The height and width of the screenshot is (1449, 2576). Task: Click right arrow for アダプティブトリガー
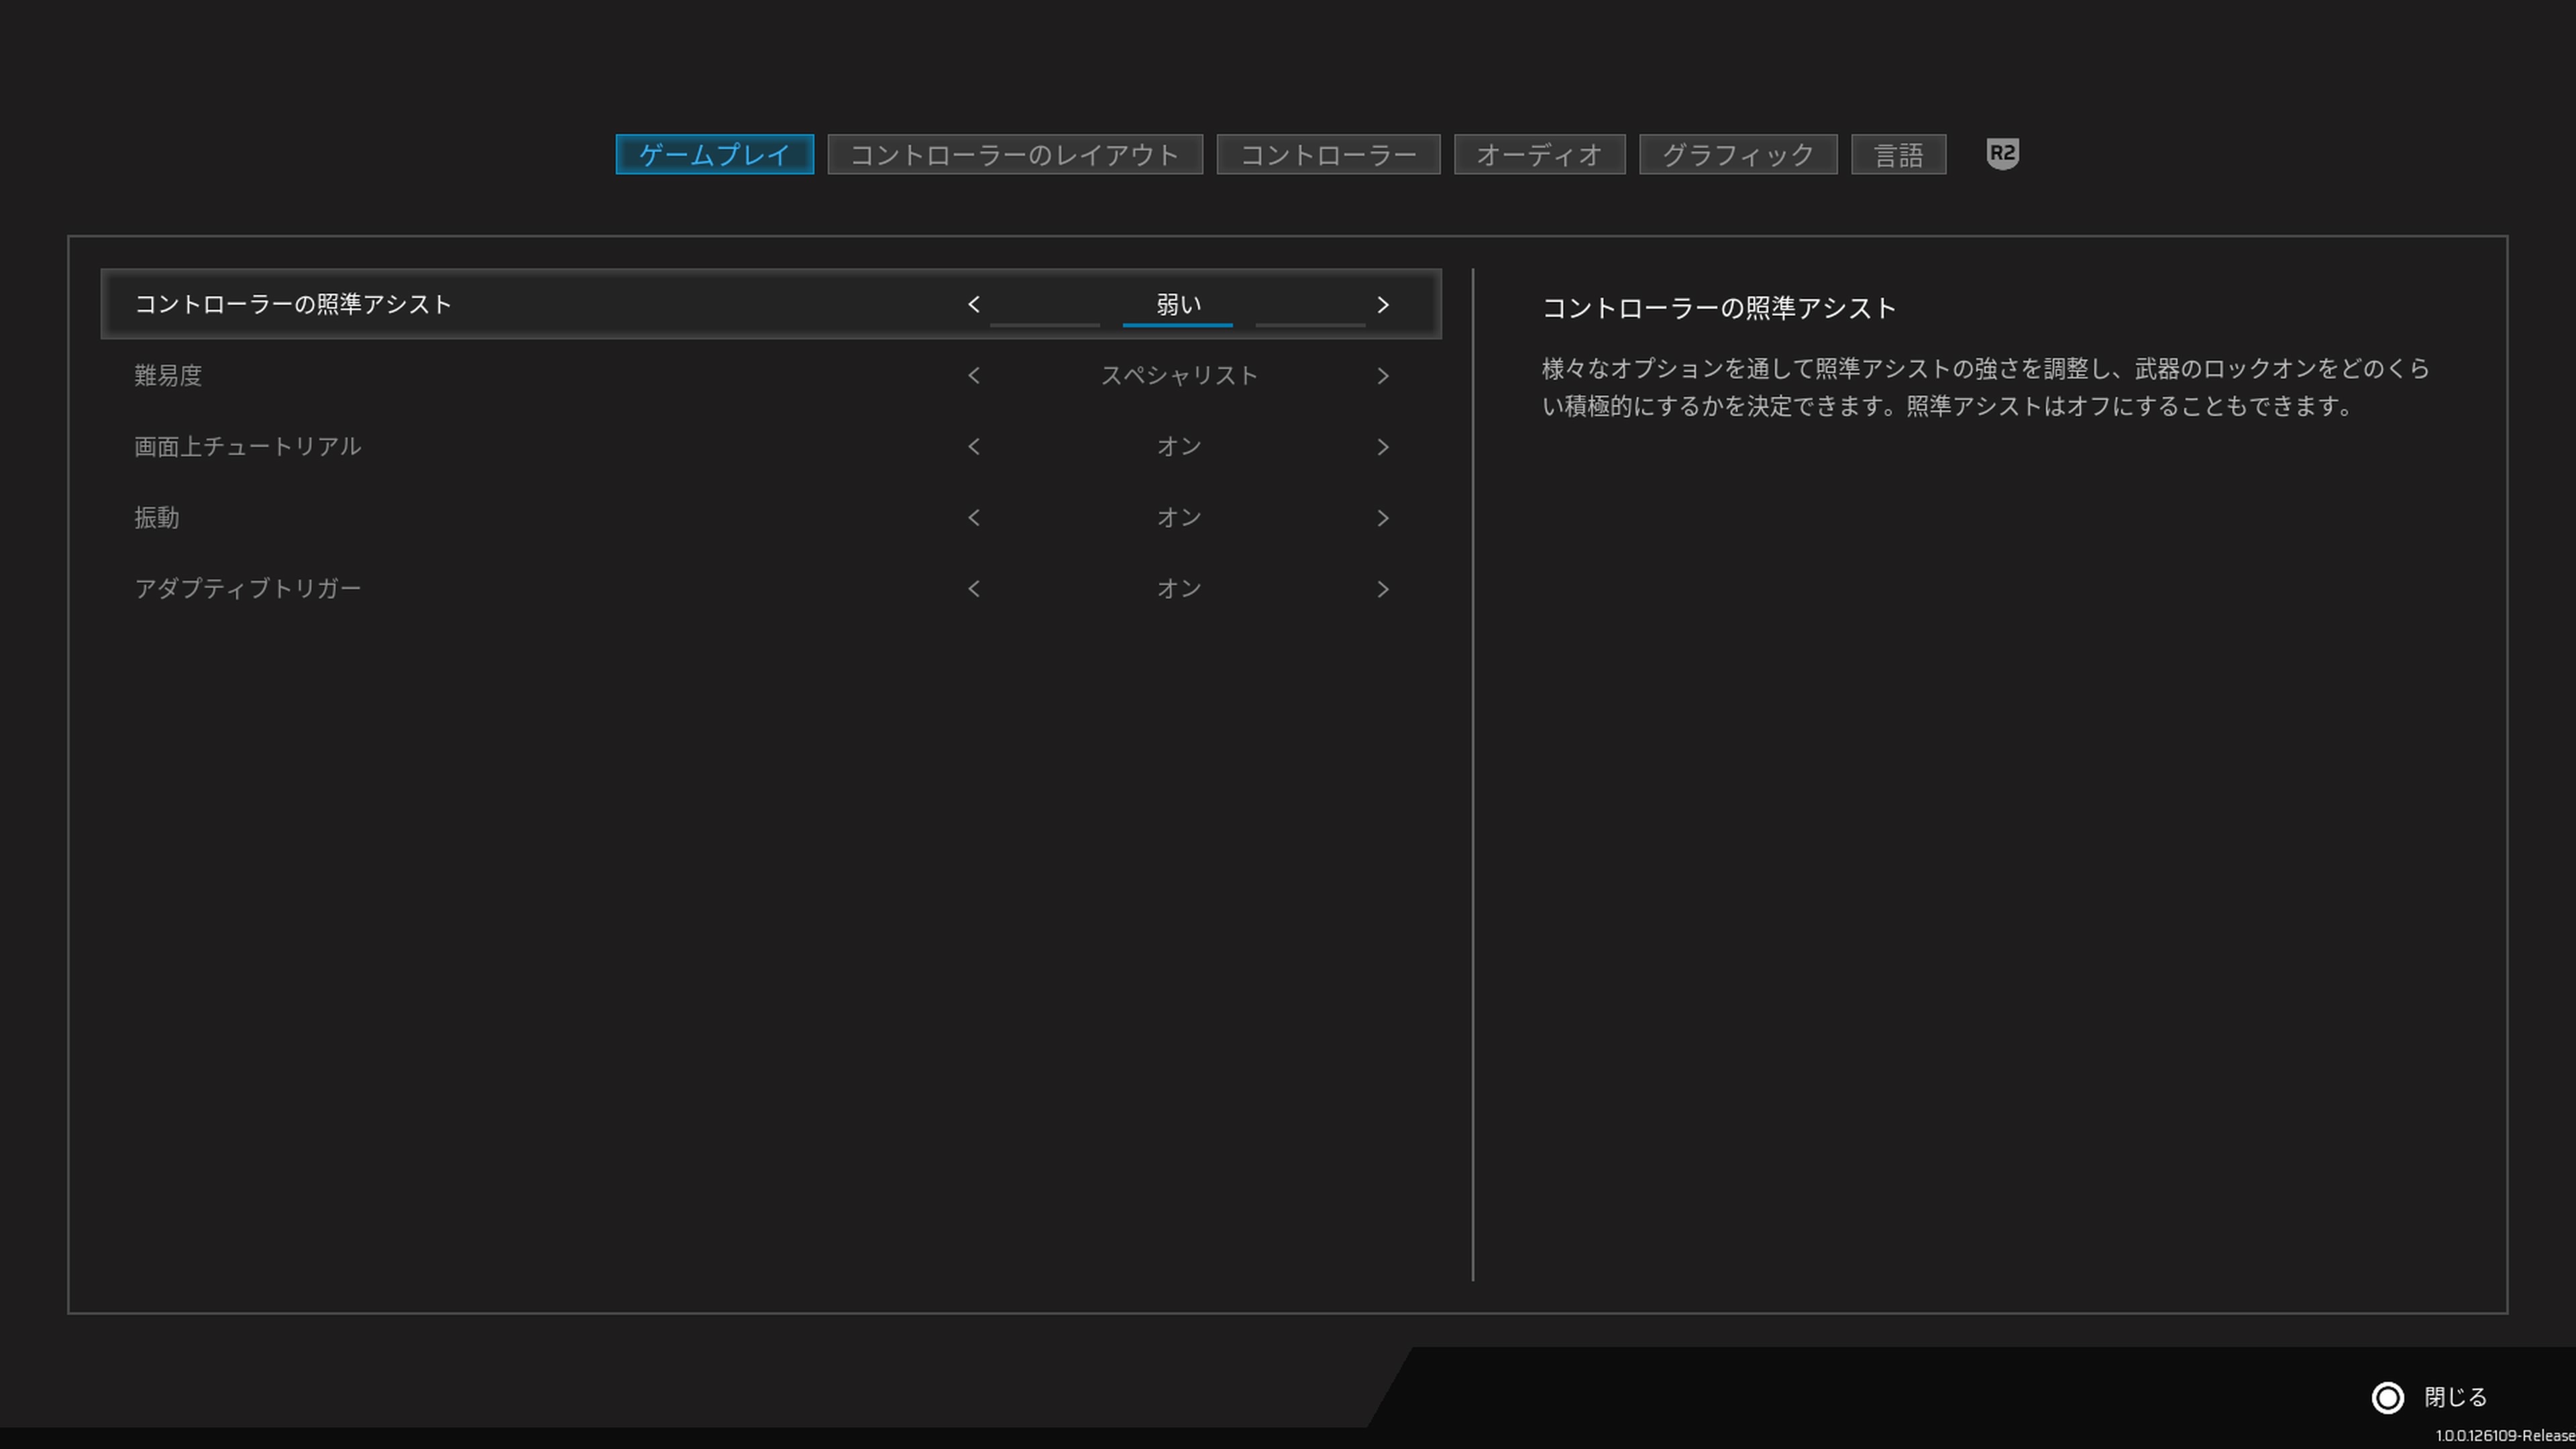(x=1383, y=589)
